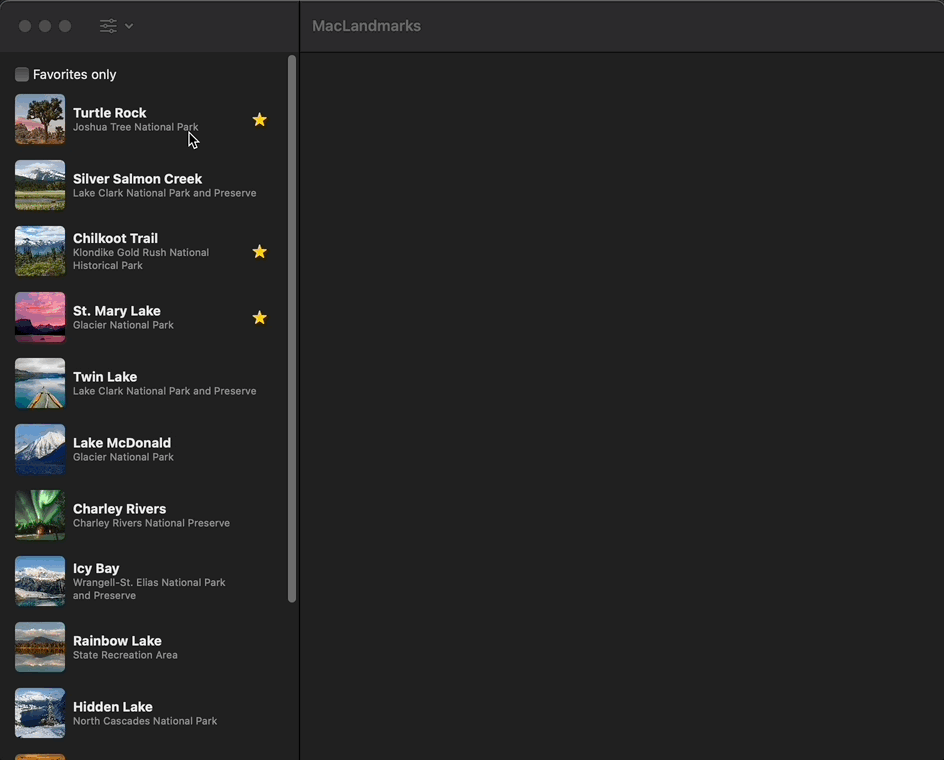Select the St. Mary Lake title
Image resolution: width=944 pixels, height=760 pixels.
click(117, 311)
